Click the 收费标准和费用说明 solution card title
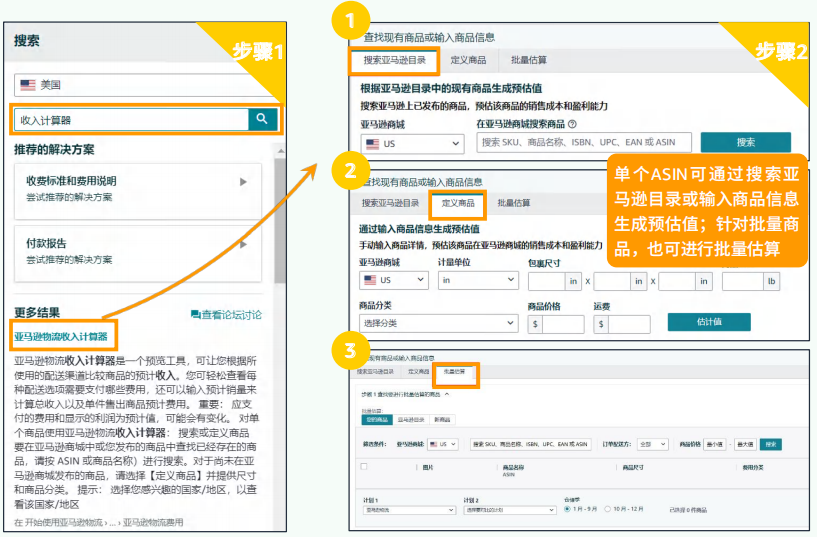This screenshot has width=817, height=537. pos(71,181)
